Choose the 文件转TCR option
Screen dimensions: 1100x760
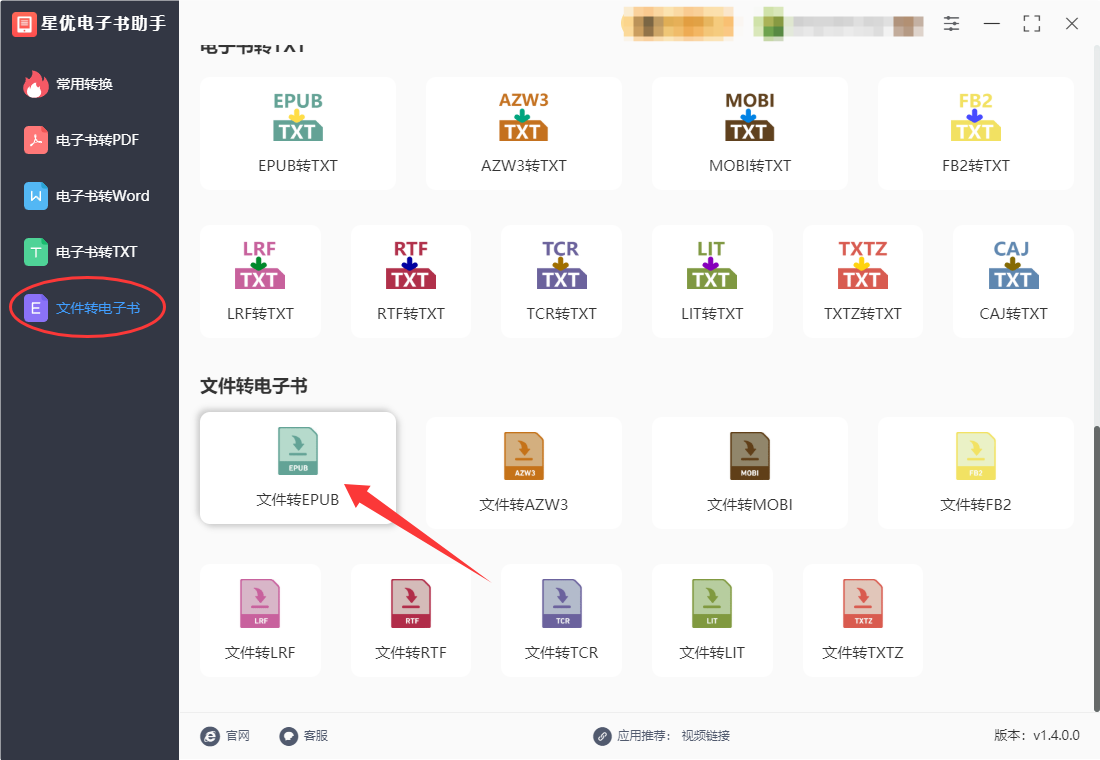pos(561,620)
